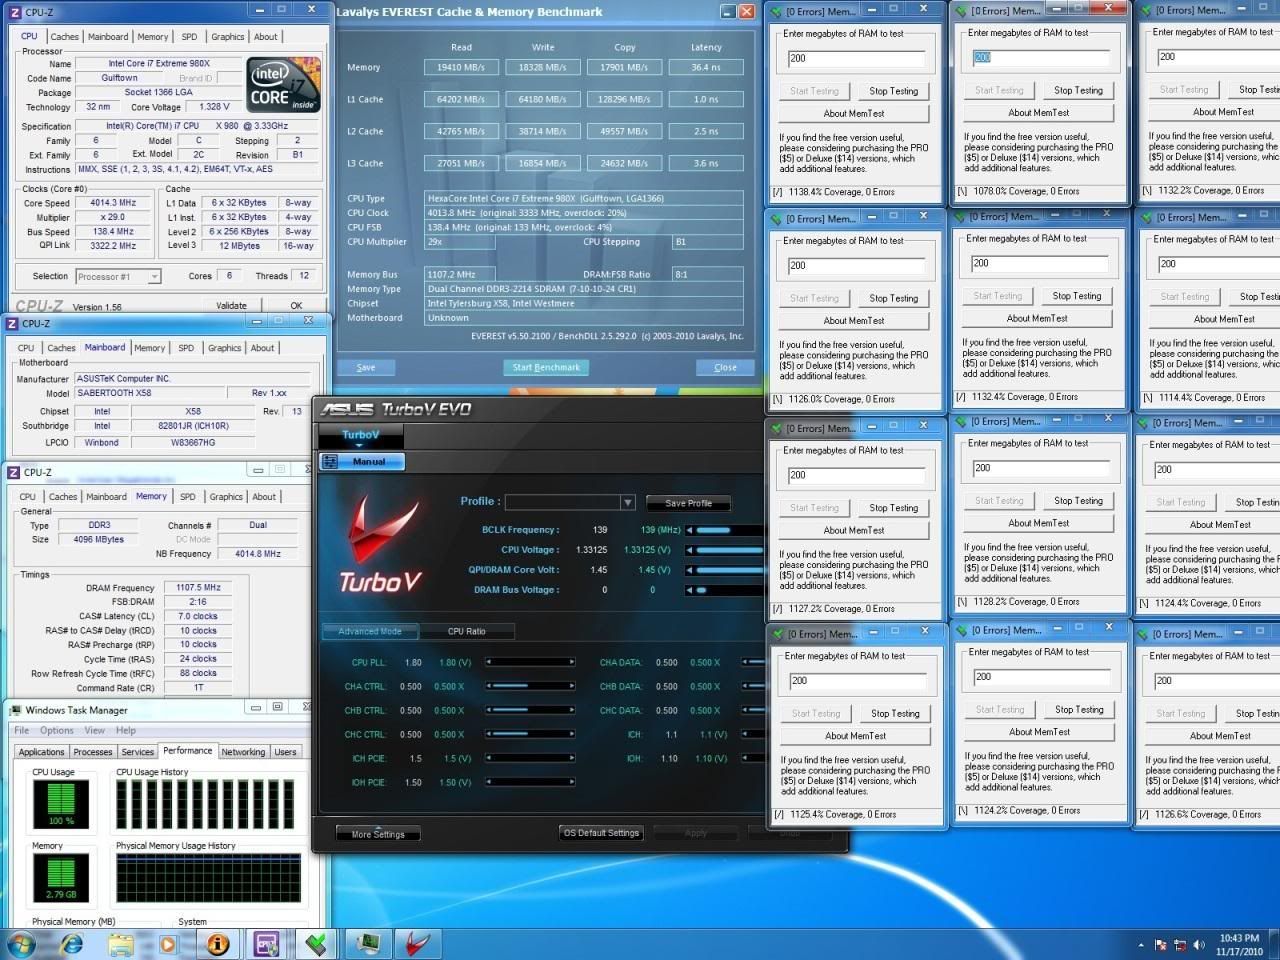Click the red TurboV icon on the taskbar

(x=418, y=943)
